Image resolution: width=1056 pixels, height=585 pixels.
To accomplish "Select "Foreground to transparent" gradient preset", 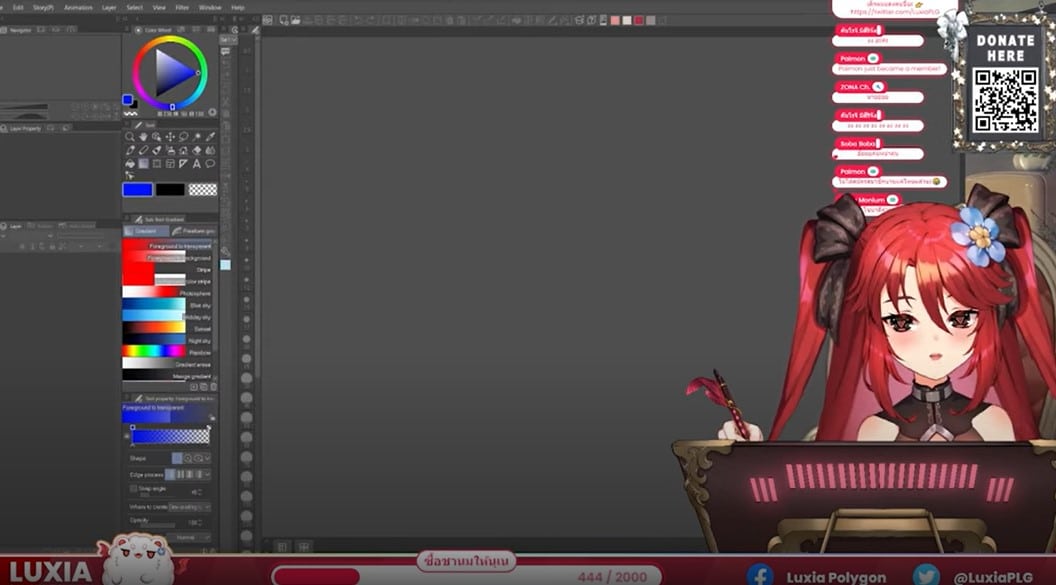I will tap(167, 246).
